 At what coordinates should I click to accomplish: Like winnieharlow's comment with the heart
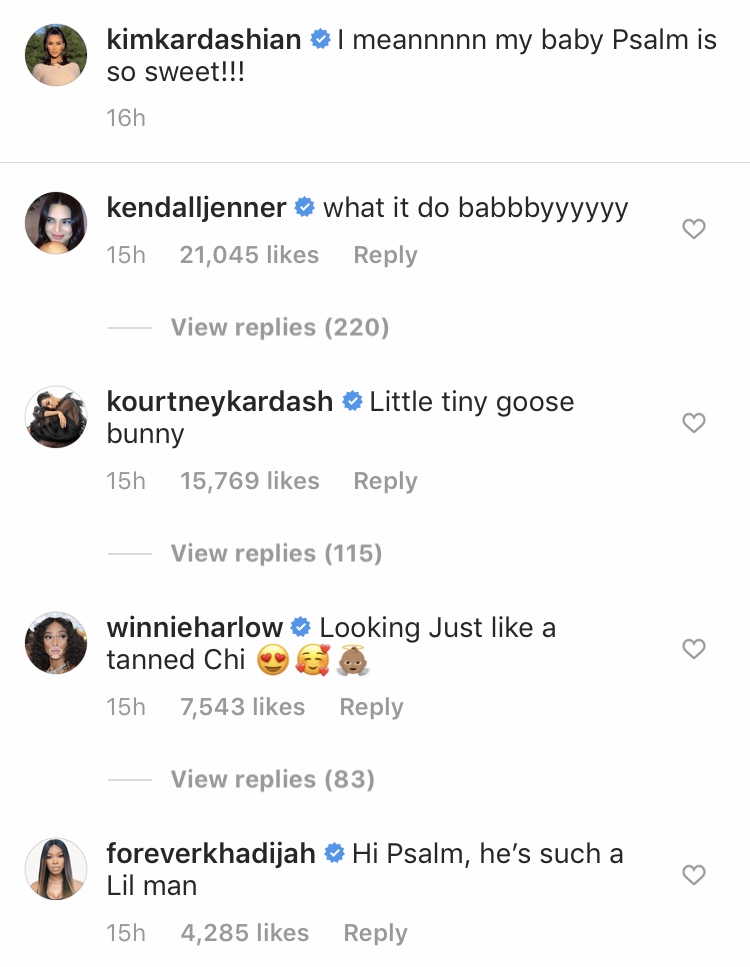click(x=693, y=649)
